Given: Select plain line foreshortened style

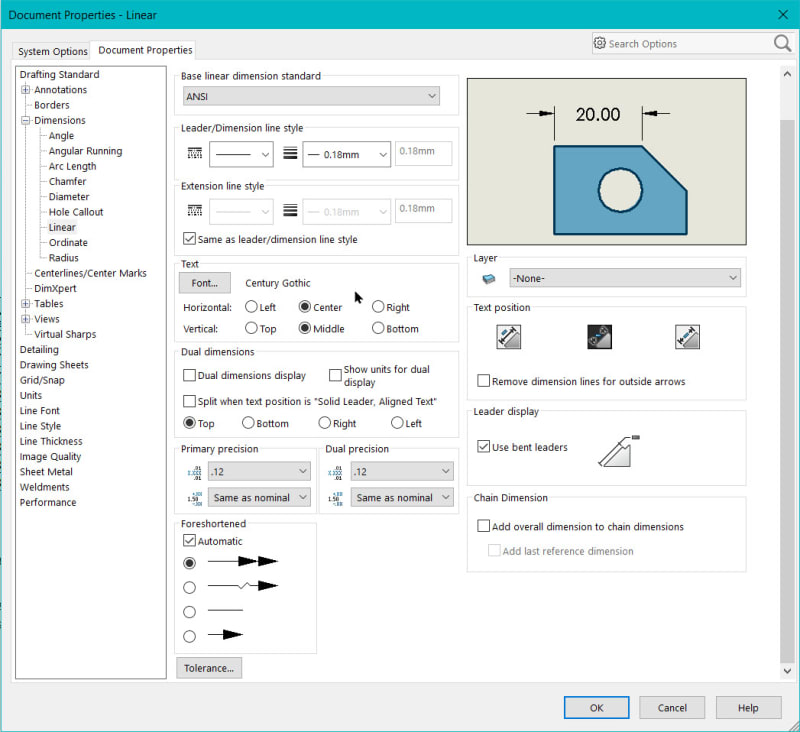Looking at the screenshot, I should click(189, 612).
